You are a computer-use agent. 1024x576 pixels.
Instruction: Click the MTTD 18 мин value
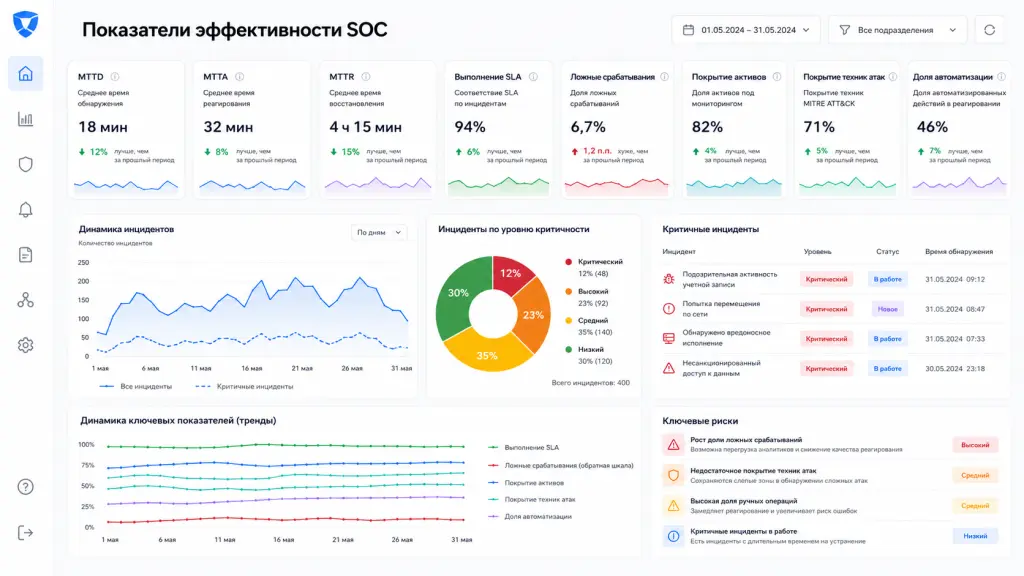click(x=103, y=127)
